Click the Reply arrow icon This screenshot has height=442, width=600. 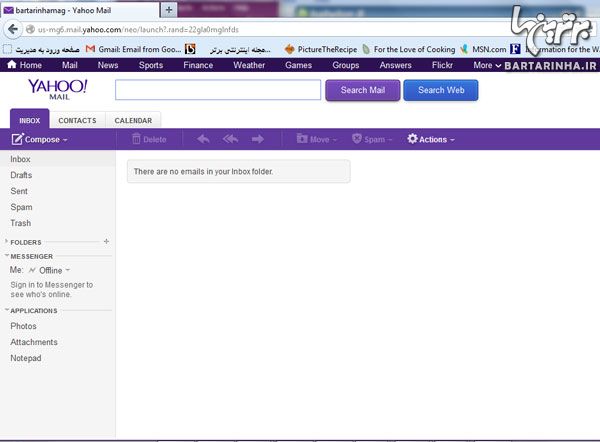(203, 139)
